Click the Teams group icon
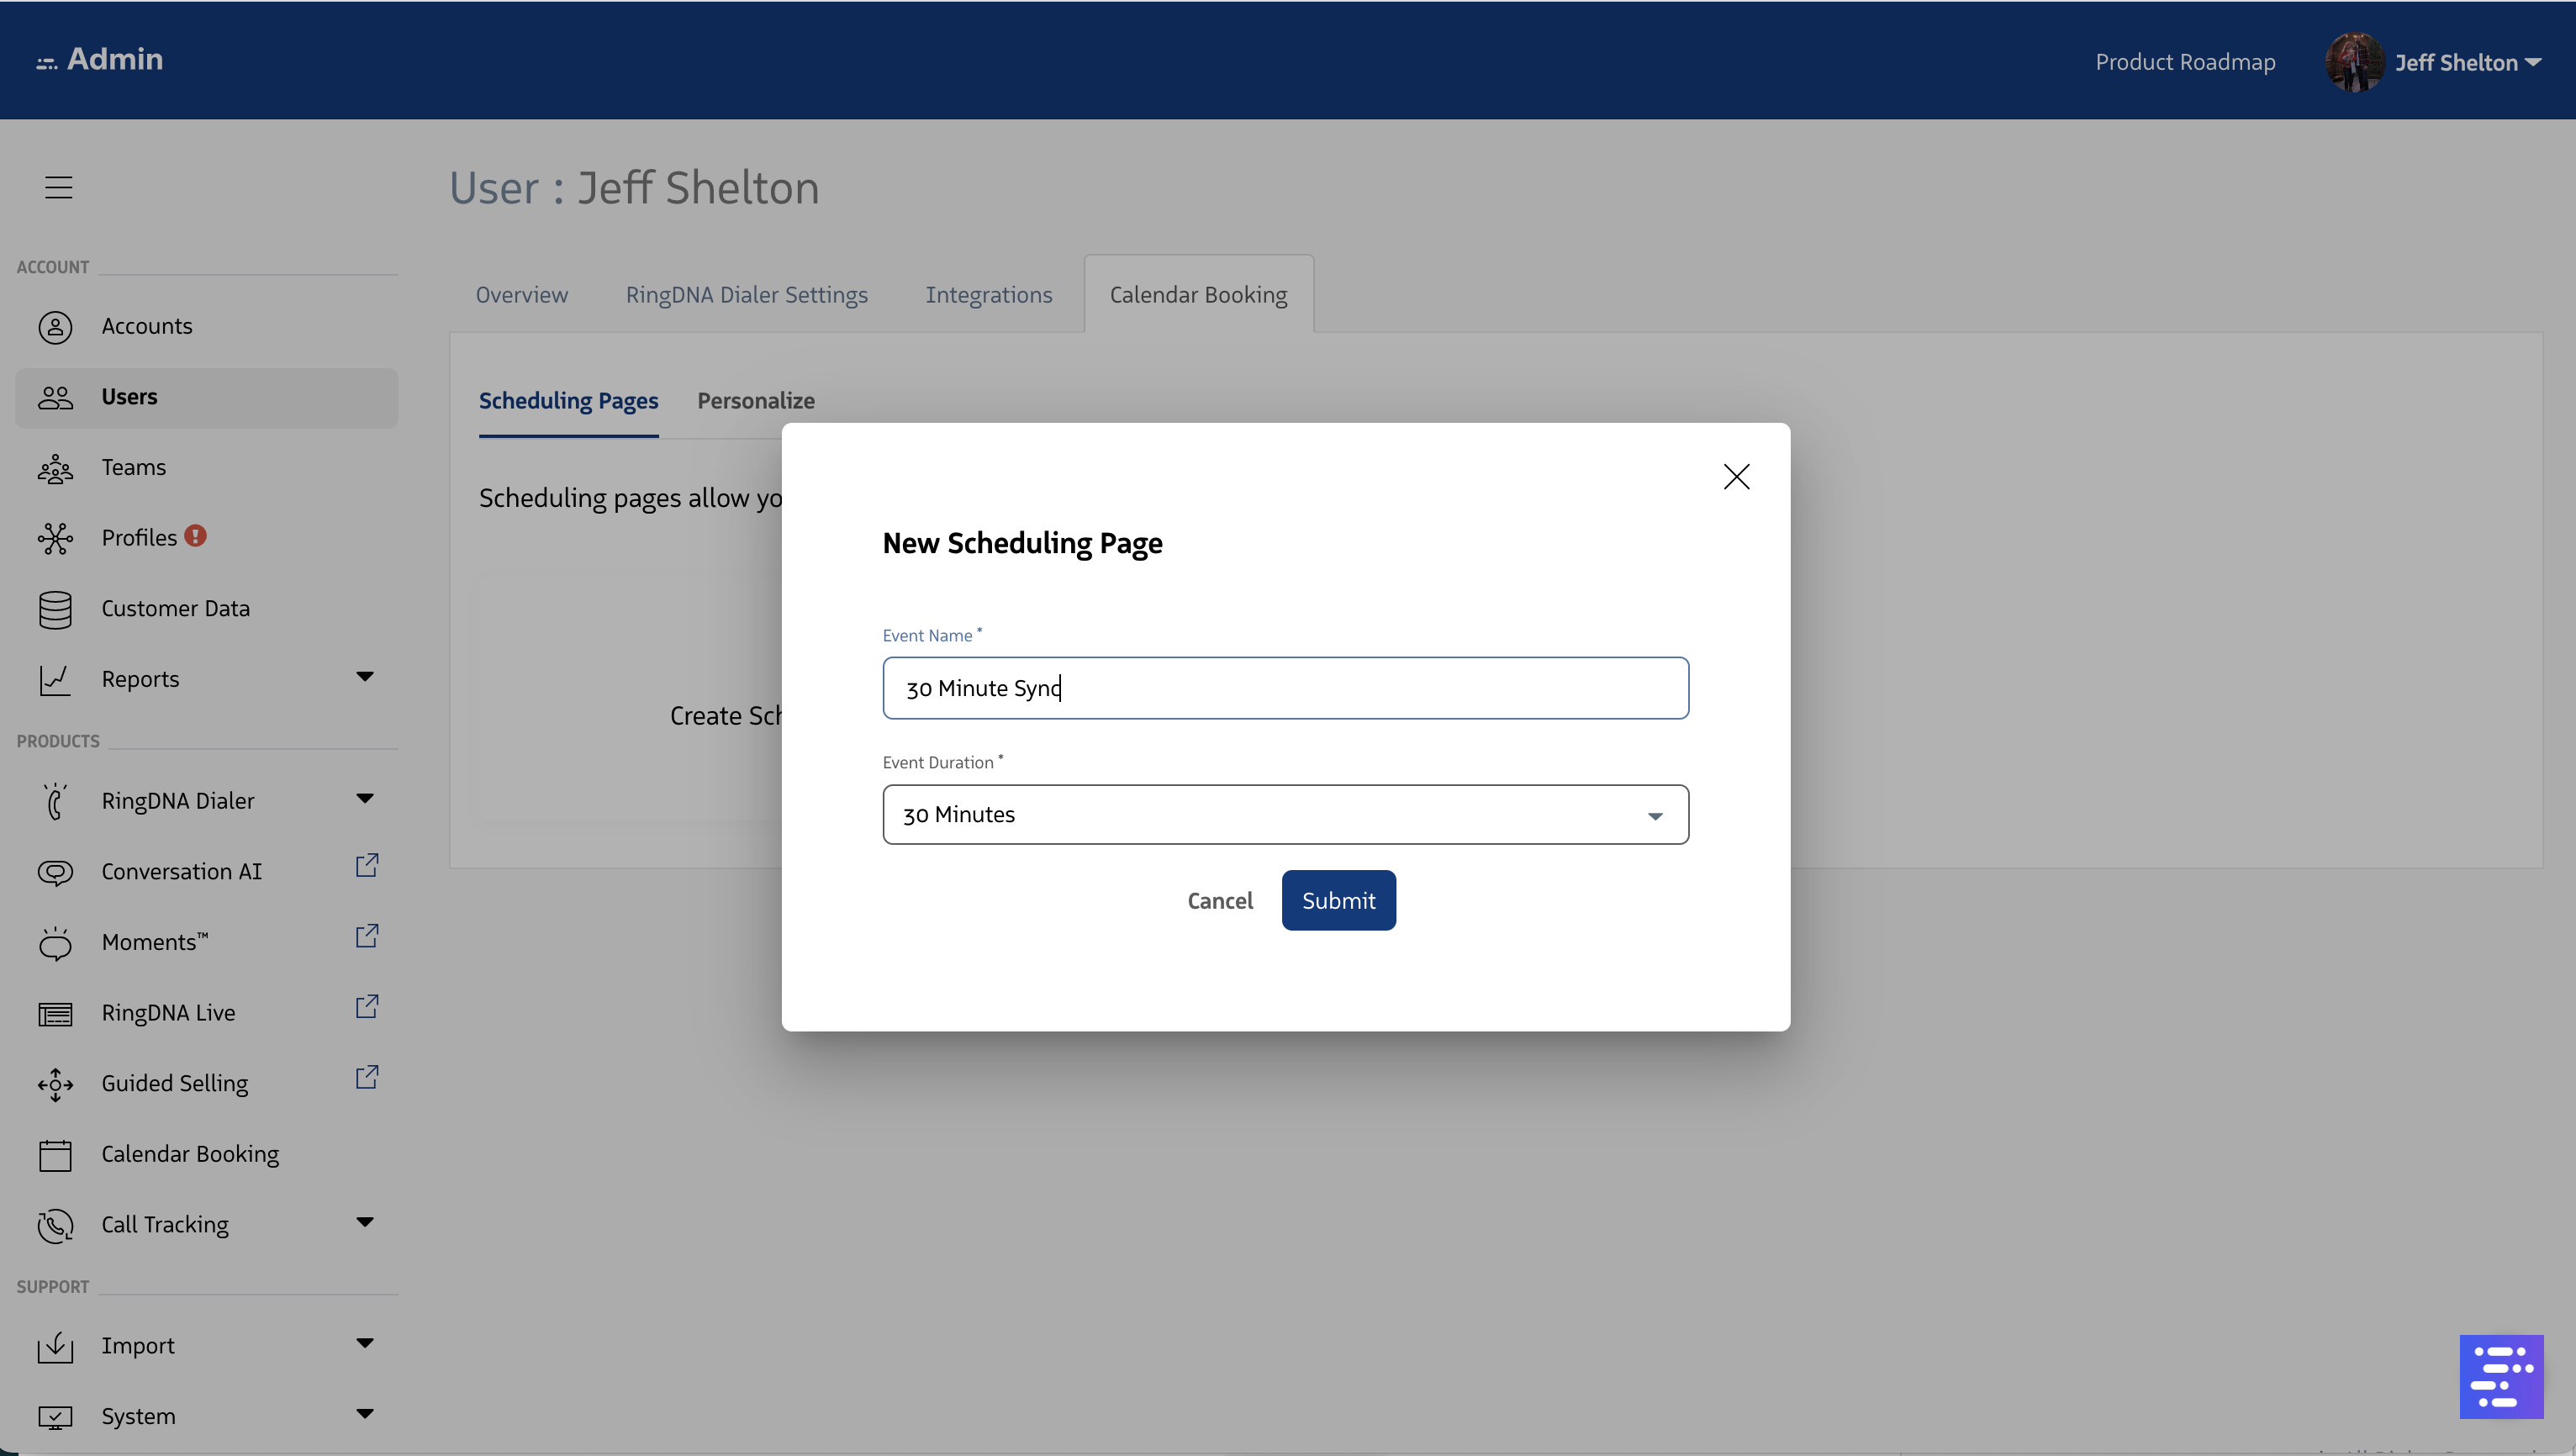The width and height of the screenshot is (2576, 1456). (x=55, y=468)
